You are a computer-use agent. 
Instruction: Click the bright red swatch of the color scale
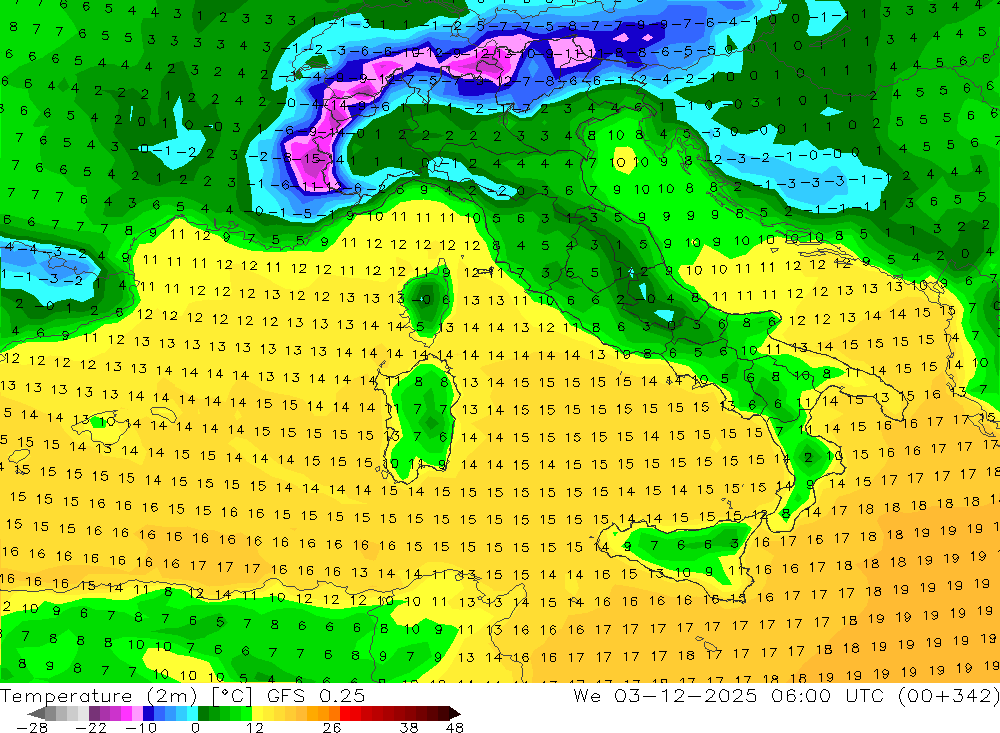[x=345, y=714]
